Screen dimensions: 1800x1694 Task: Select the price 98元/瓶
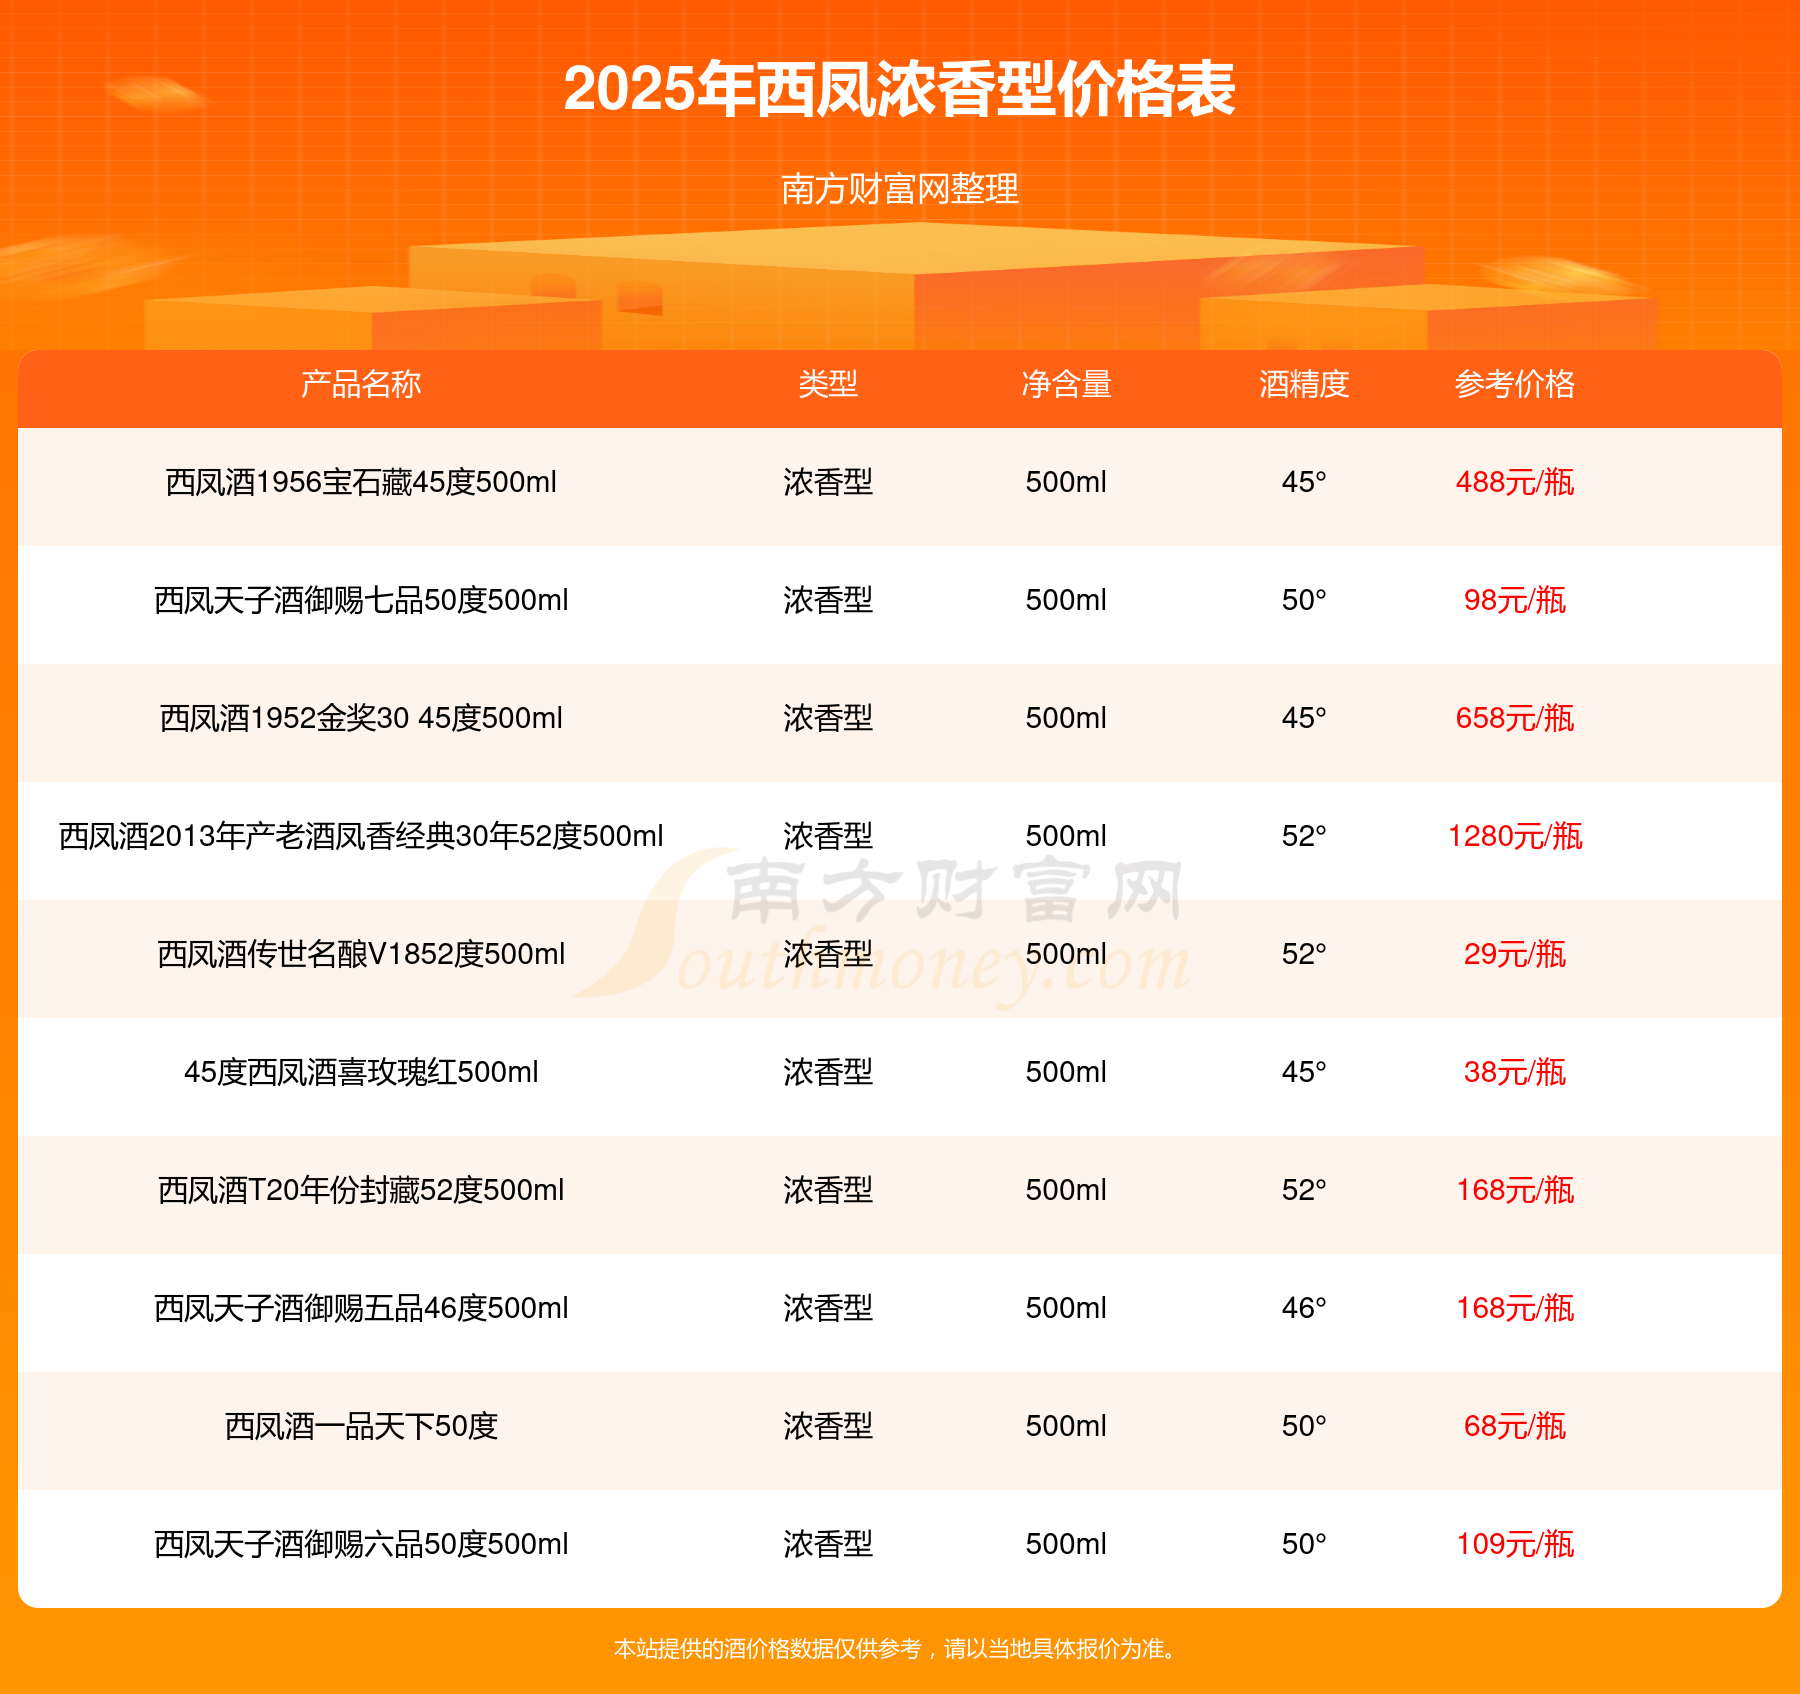click(1515, 600)
